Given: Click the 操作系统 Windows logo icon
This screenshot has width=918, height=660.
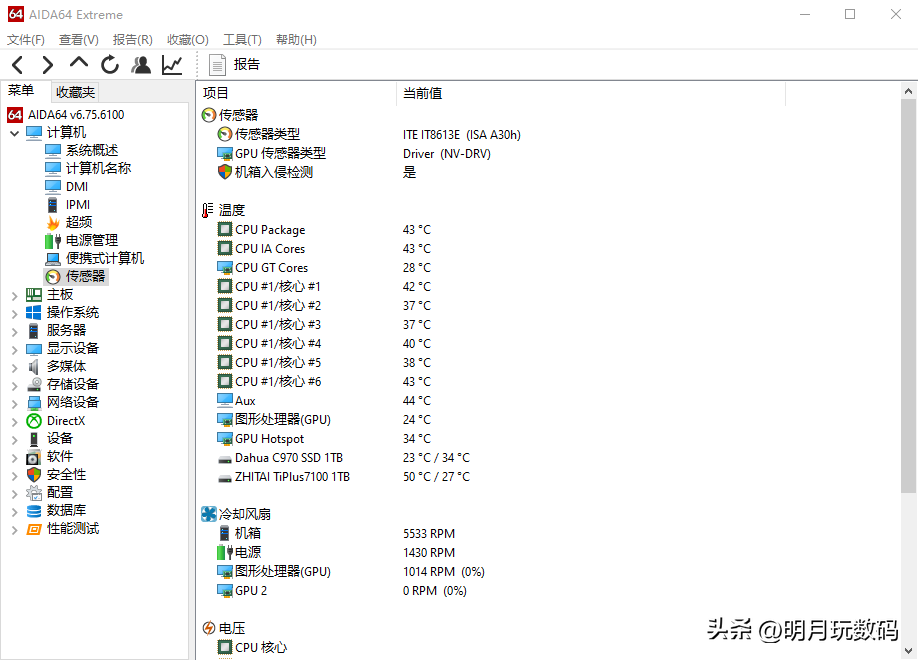Looking at the screenshot, I should [x=34, y=313].
